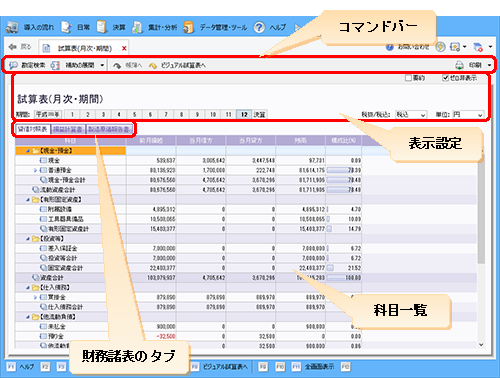Enable the 要約 checkbox
The height and width of the screenshot is (378, 500).
coord(408,78)
